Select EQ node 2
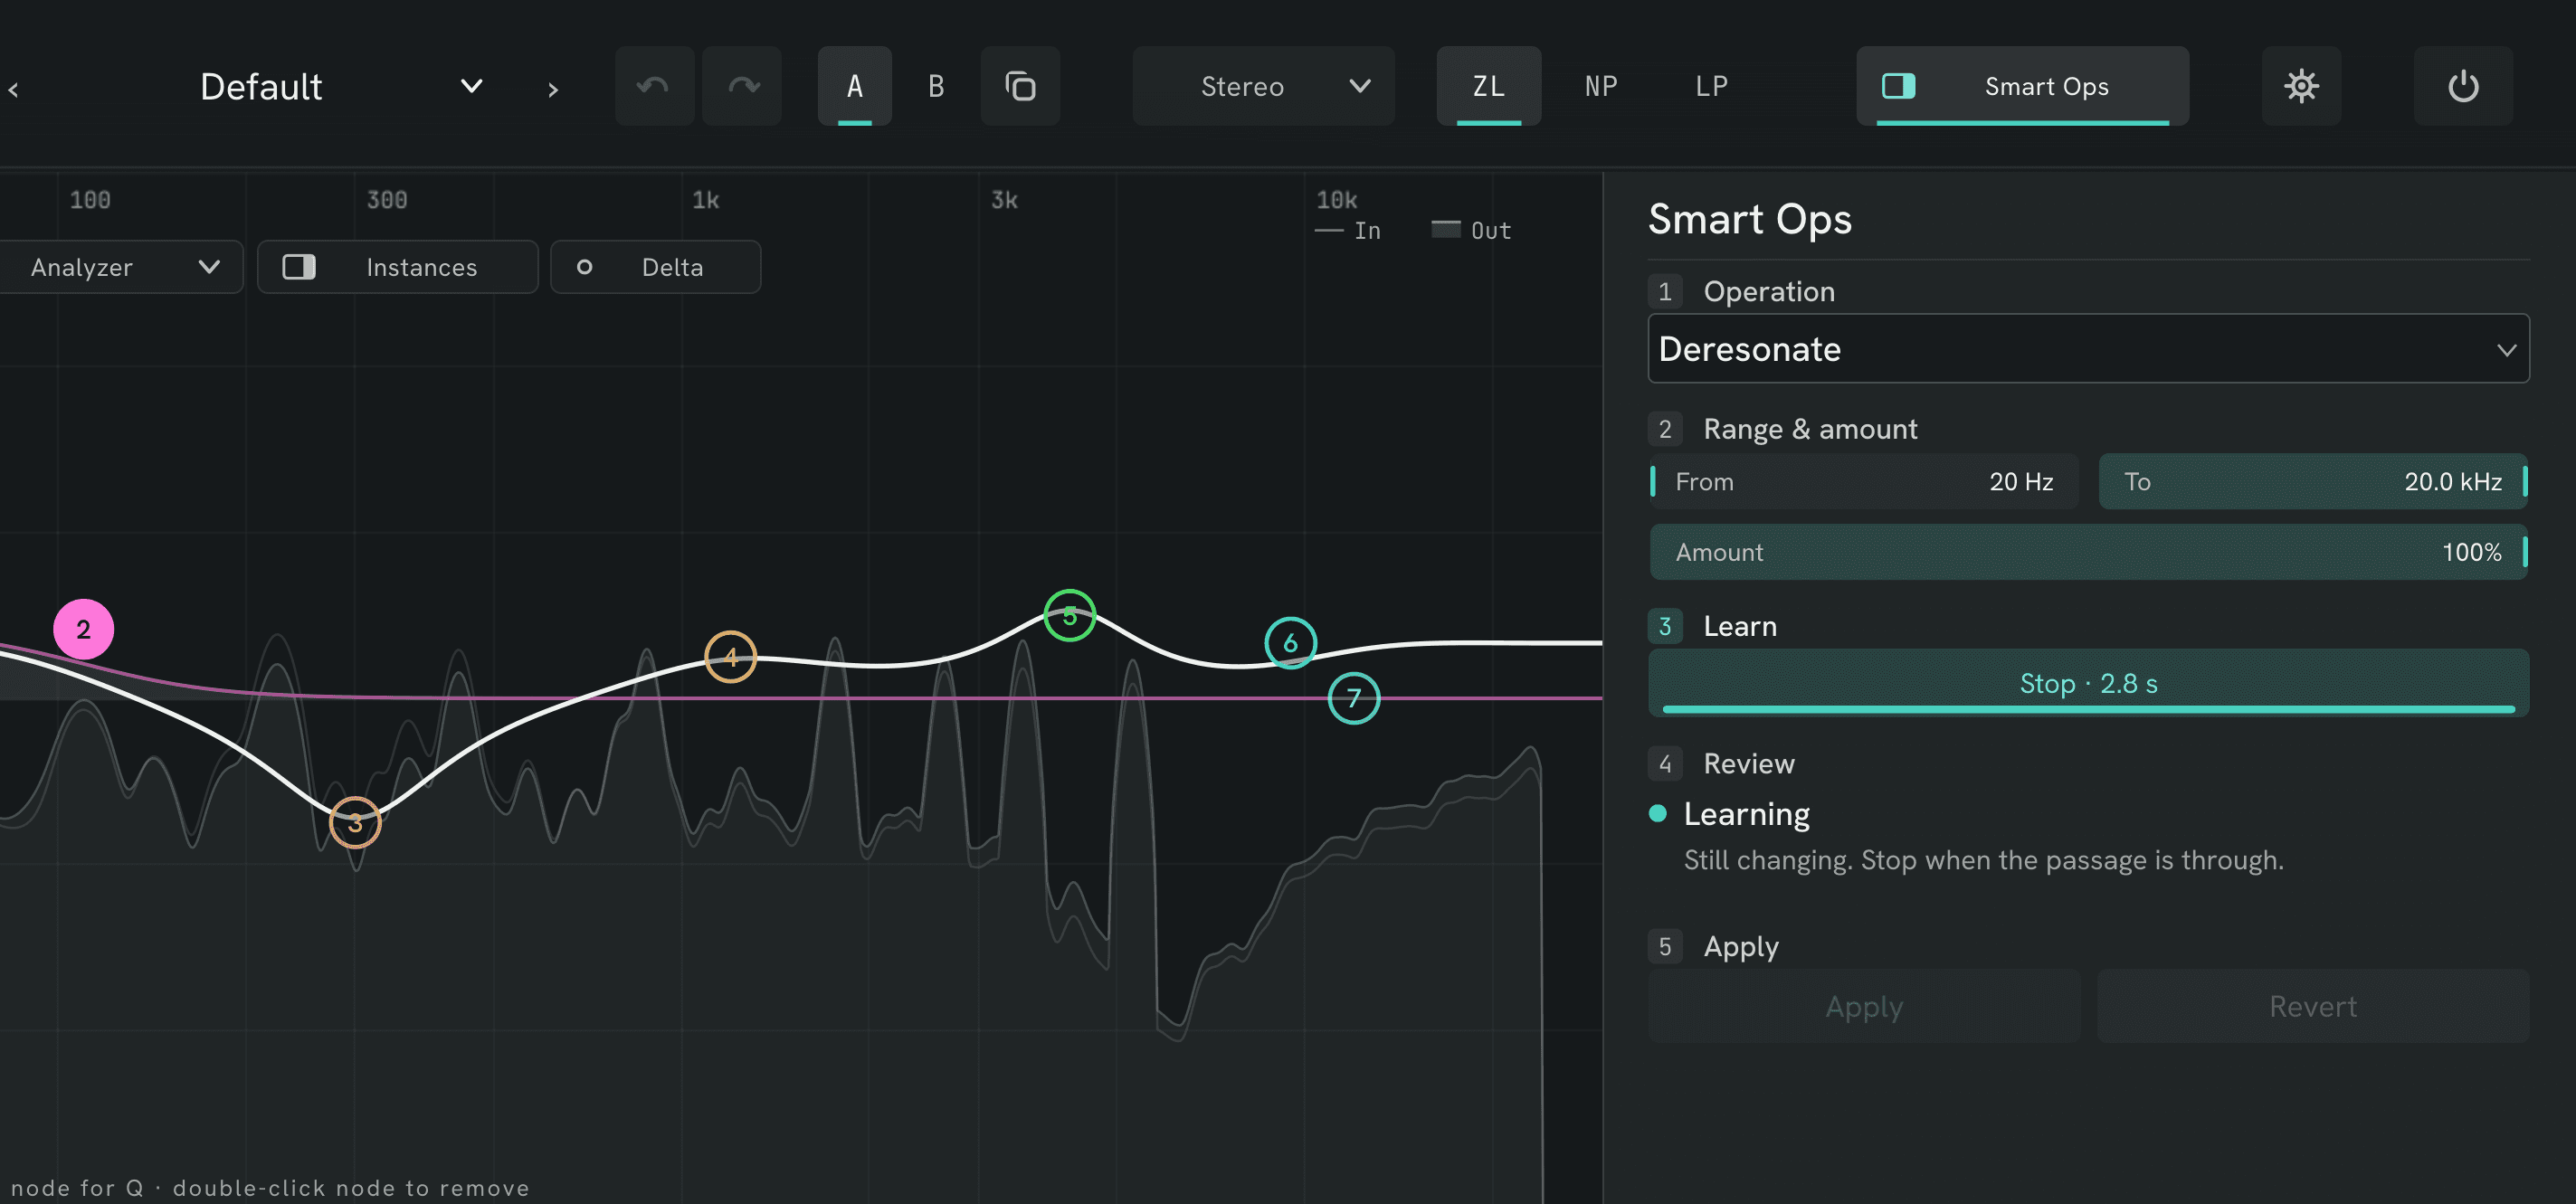 83,629
